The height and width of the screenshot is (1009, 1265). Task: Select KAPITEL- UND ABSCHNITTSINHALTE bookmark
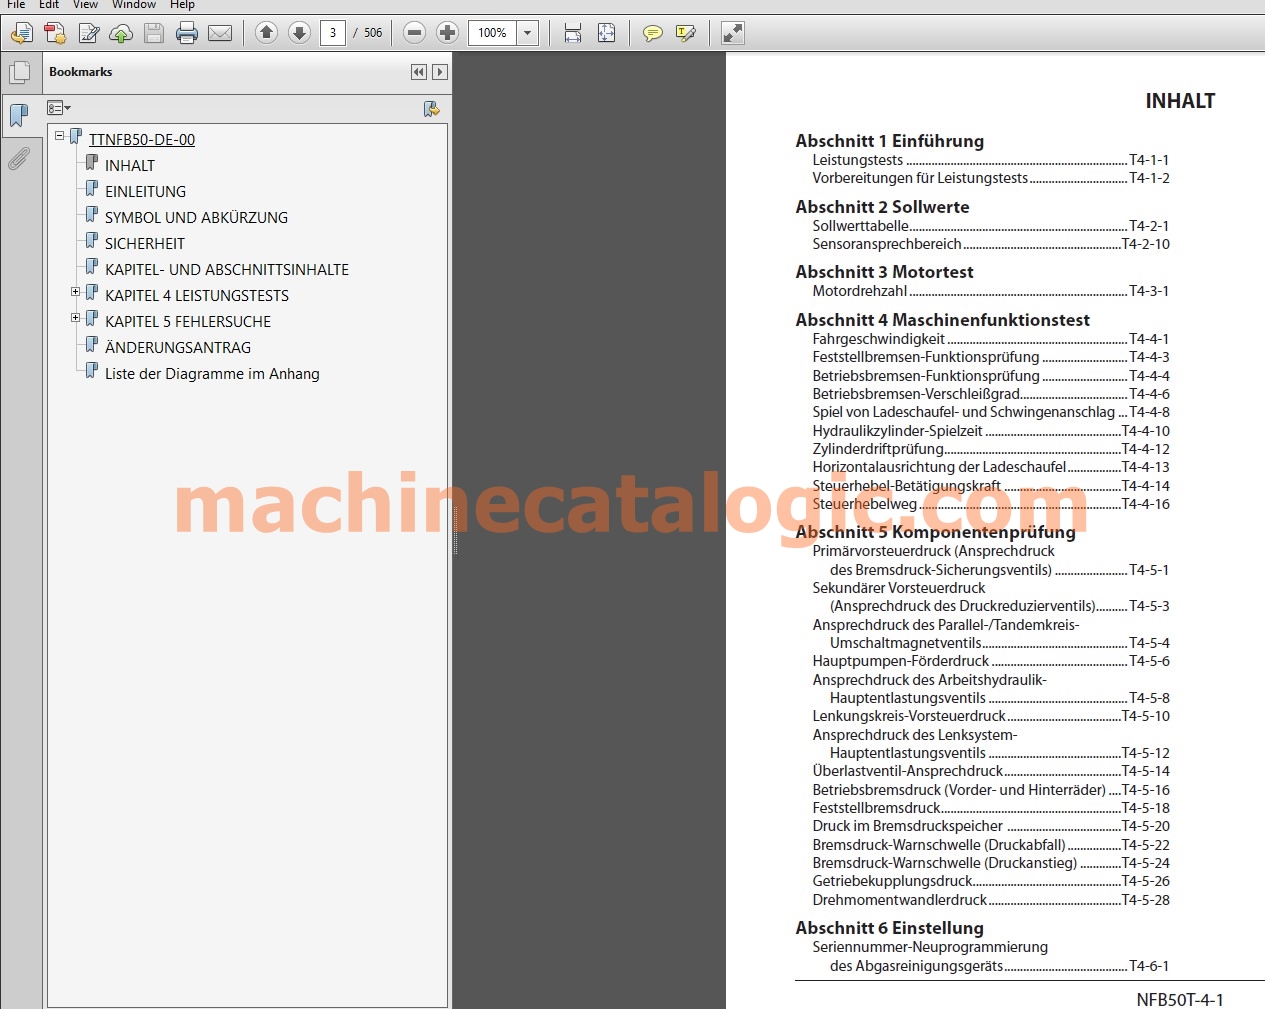coord(227,270)
